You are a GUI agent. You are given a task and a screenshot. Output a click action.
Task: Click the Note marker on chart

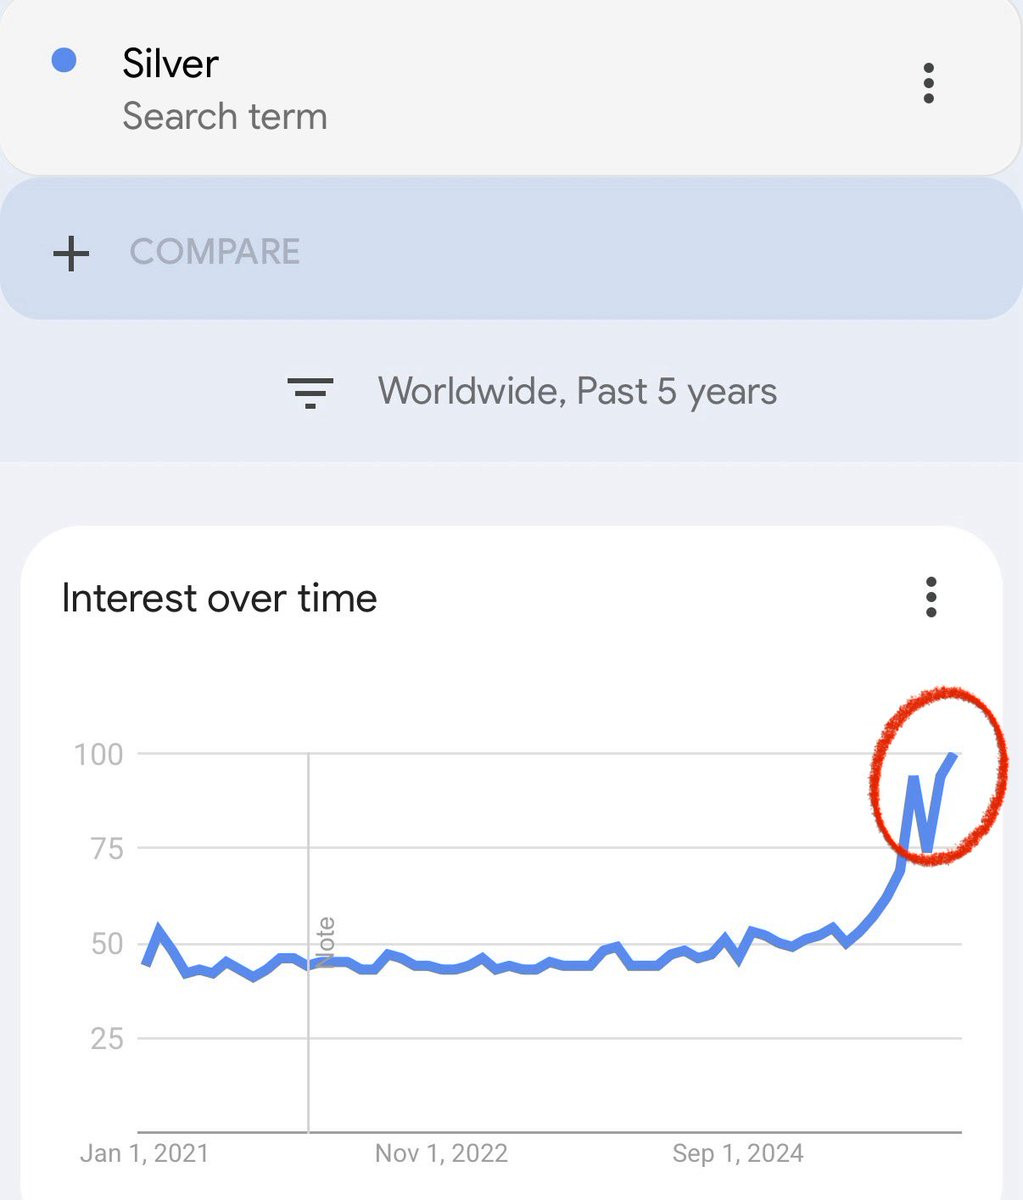[x=326, y=941]
